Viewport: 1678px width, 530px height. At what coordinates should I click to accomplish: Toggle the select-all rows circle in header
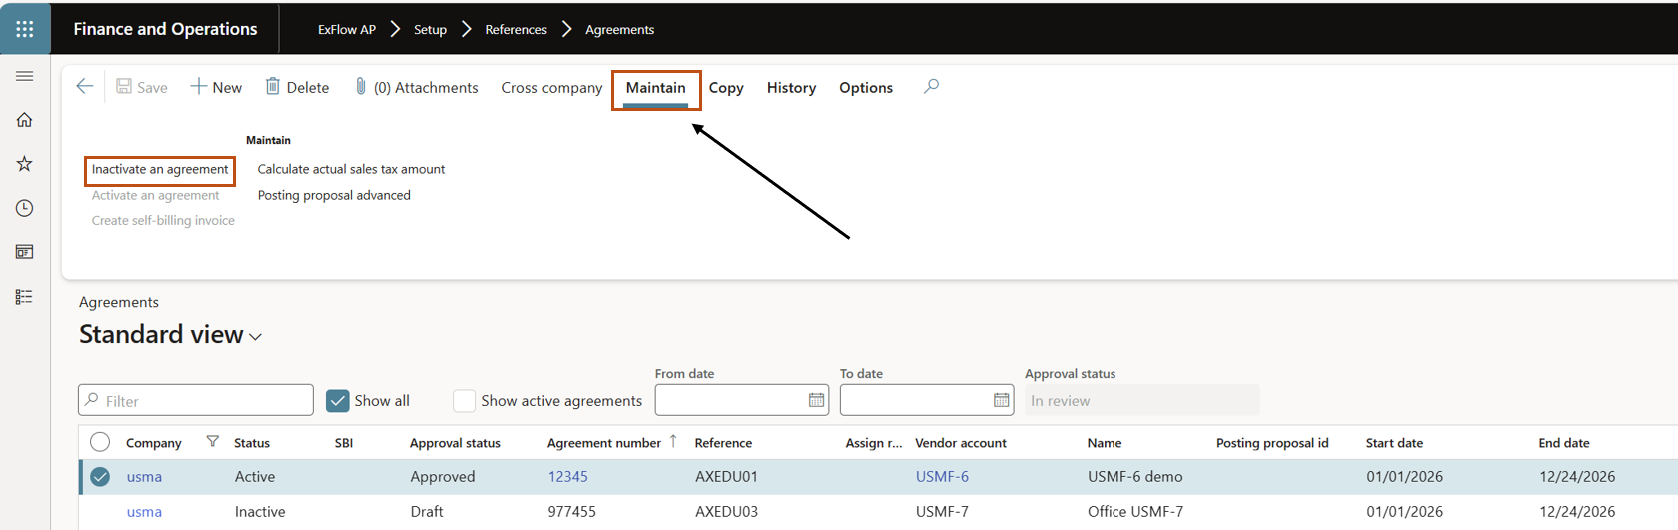pos(100,442)
